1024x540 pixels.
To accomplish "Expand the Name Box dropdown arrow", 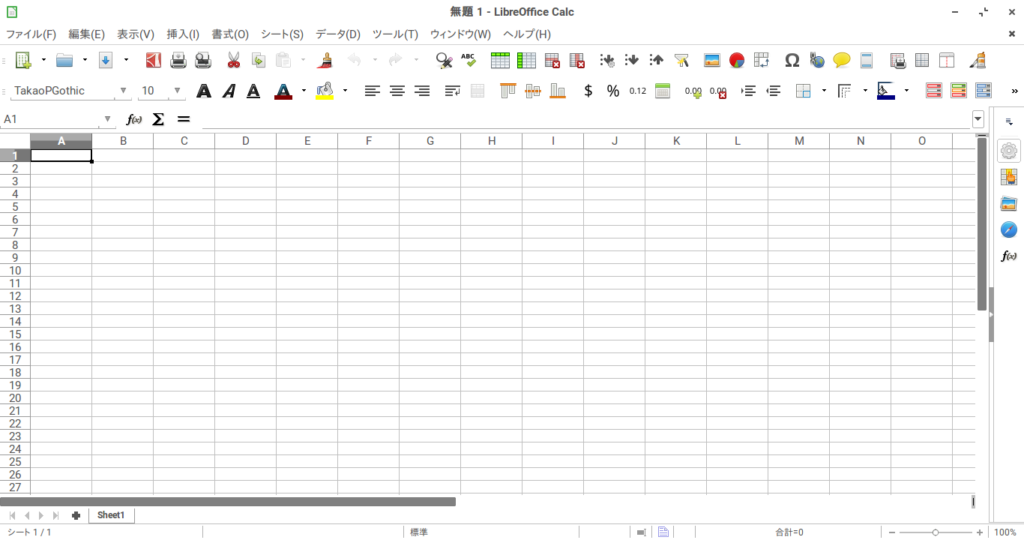I will pyautogui.click(x=107, y=119).
